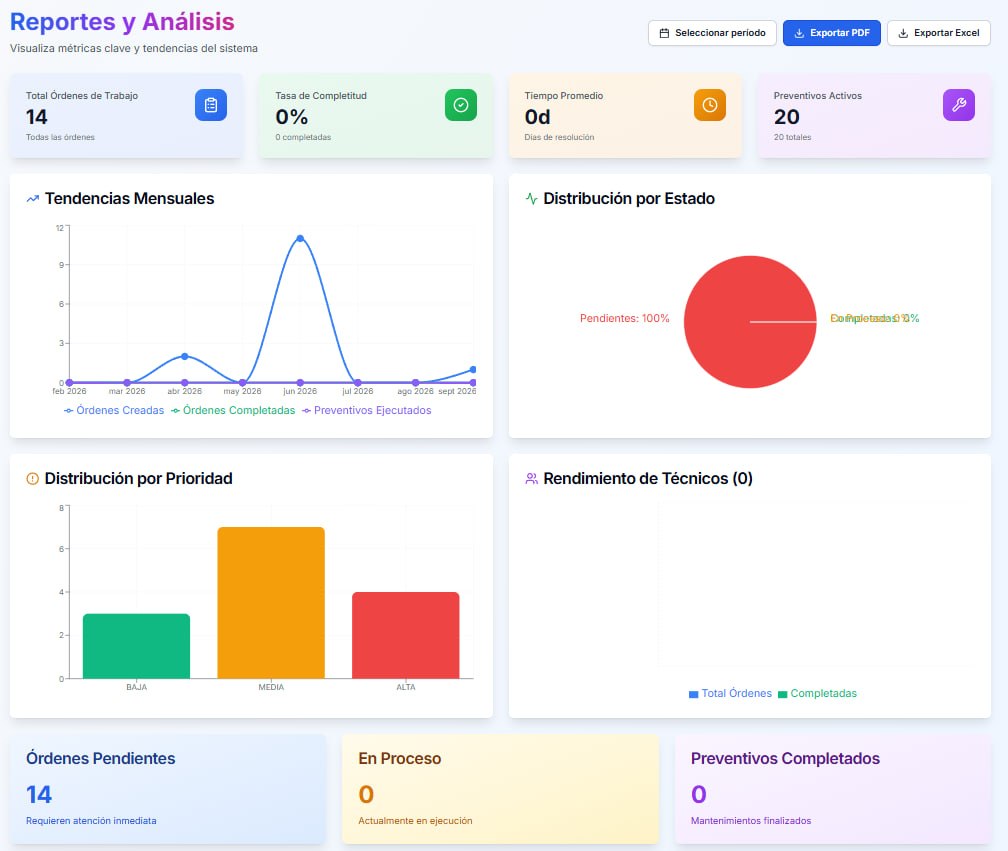Toggle the Órdenes Creadas legend series

[114, 410]
